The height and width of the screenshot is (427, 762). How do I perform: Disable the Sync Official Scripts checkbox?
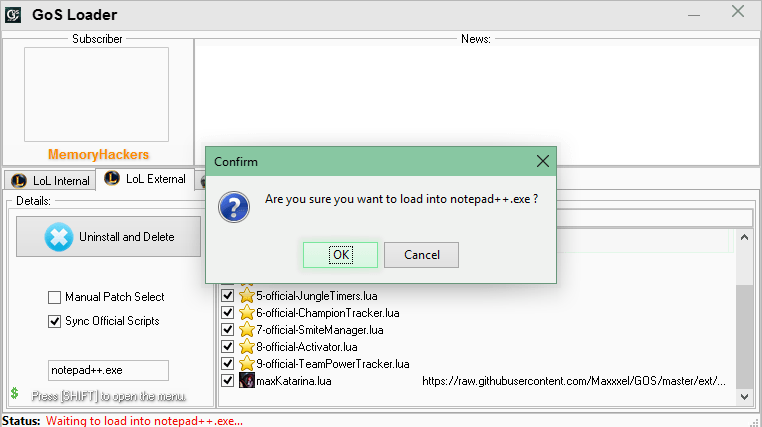pyautogui.click(x=54, y=322)
